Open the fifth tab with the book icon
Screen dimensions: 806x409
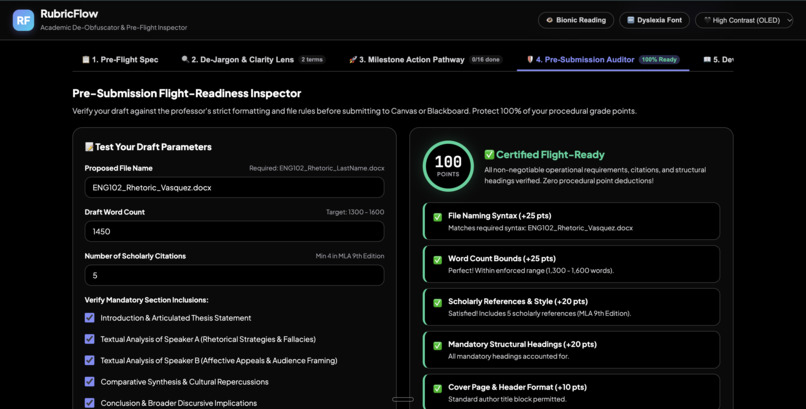tap(718, 60)
